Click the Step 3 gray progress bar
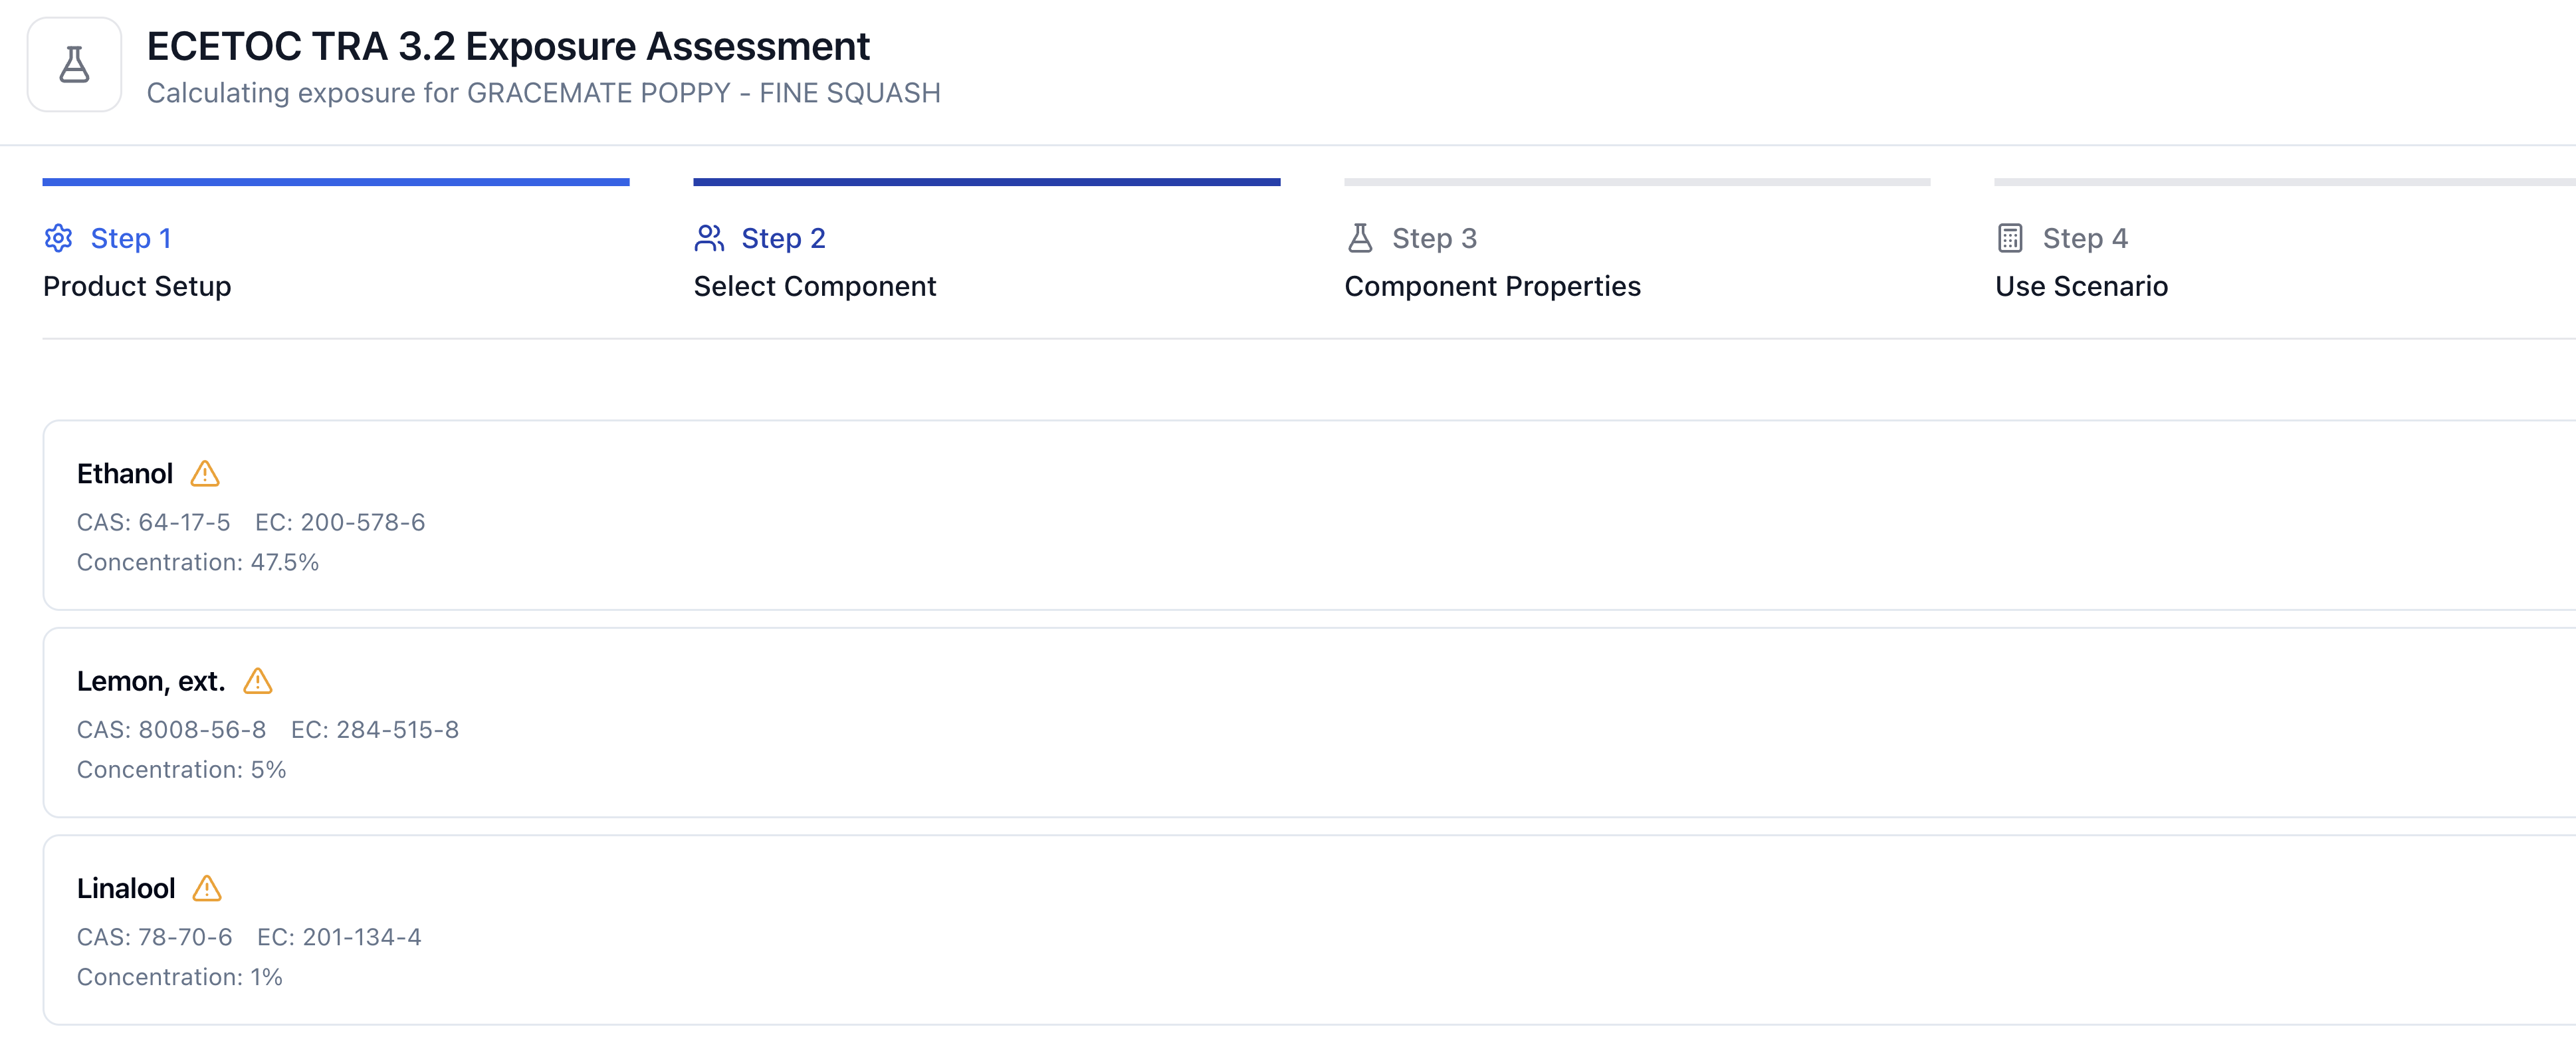The height and width of the screenshot is (1037, 2576). tap(1637, 182)
